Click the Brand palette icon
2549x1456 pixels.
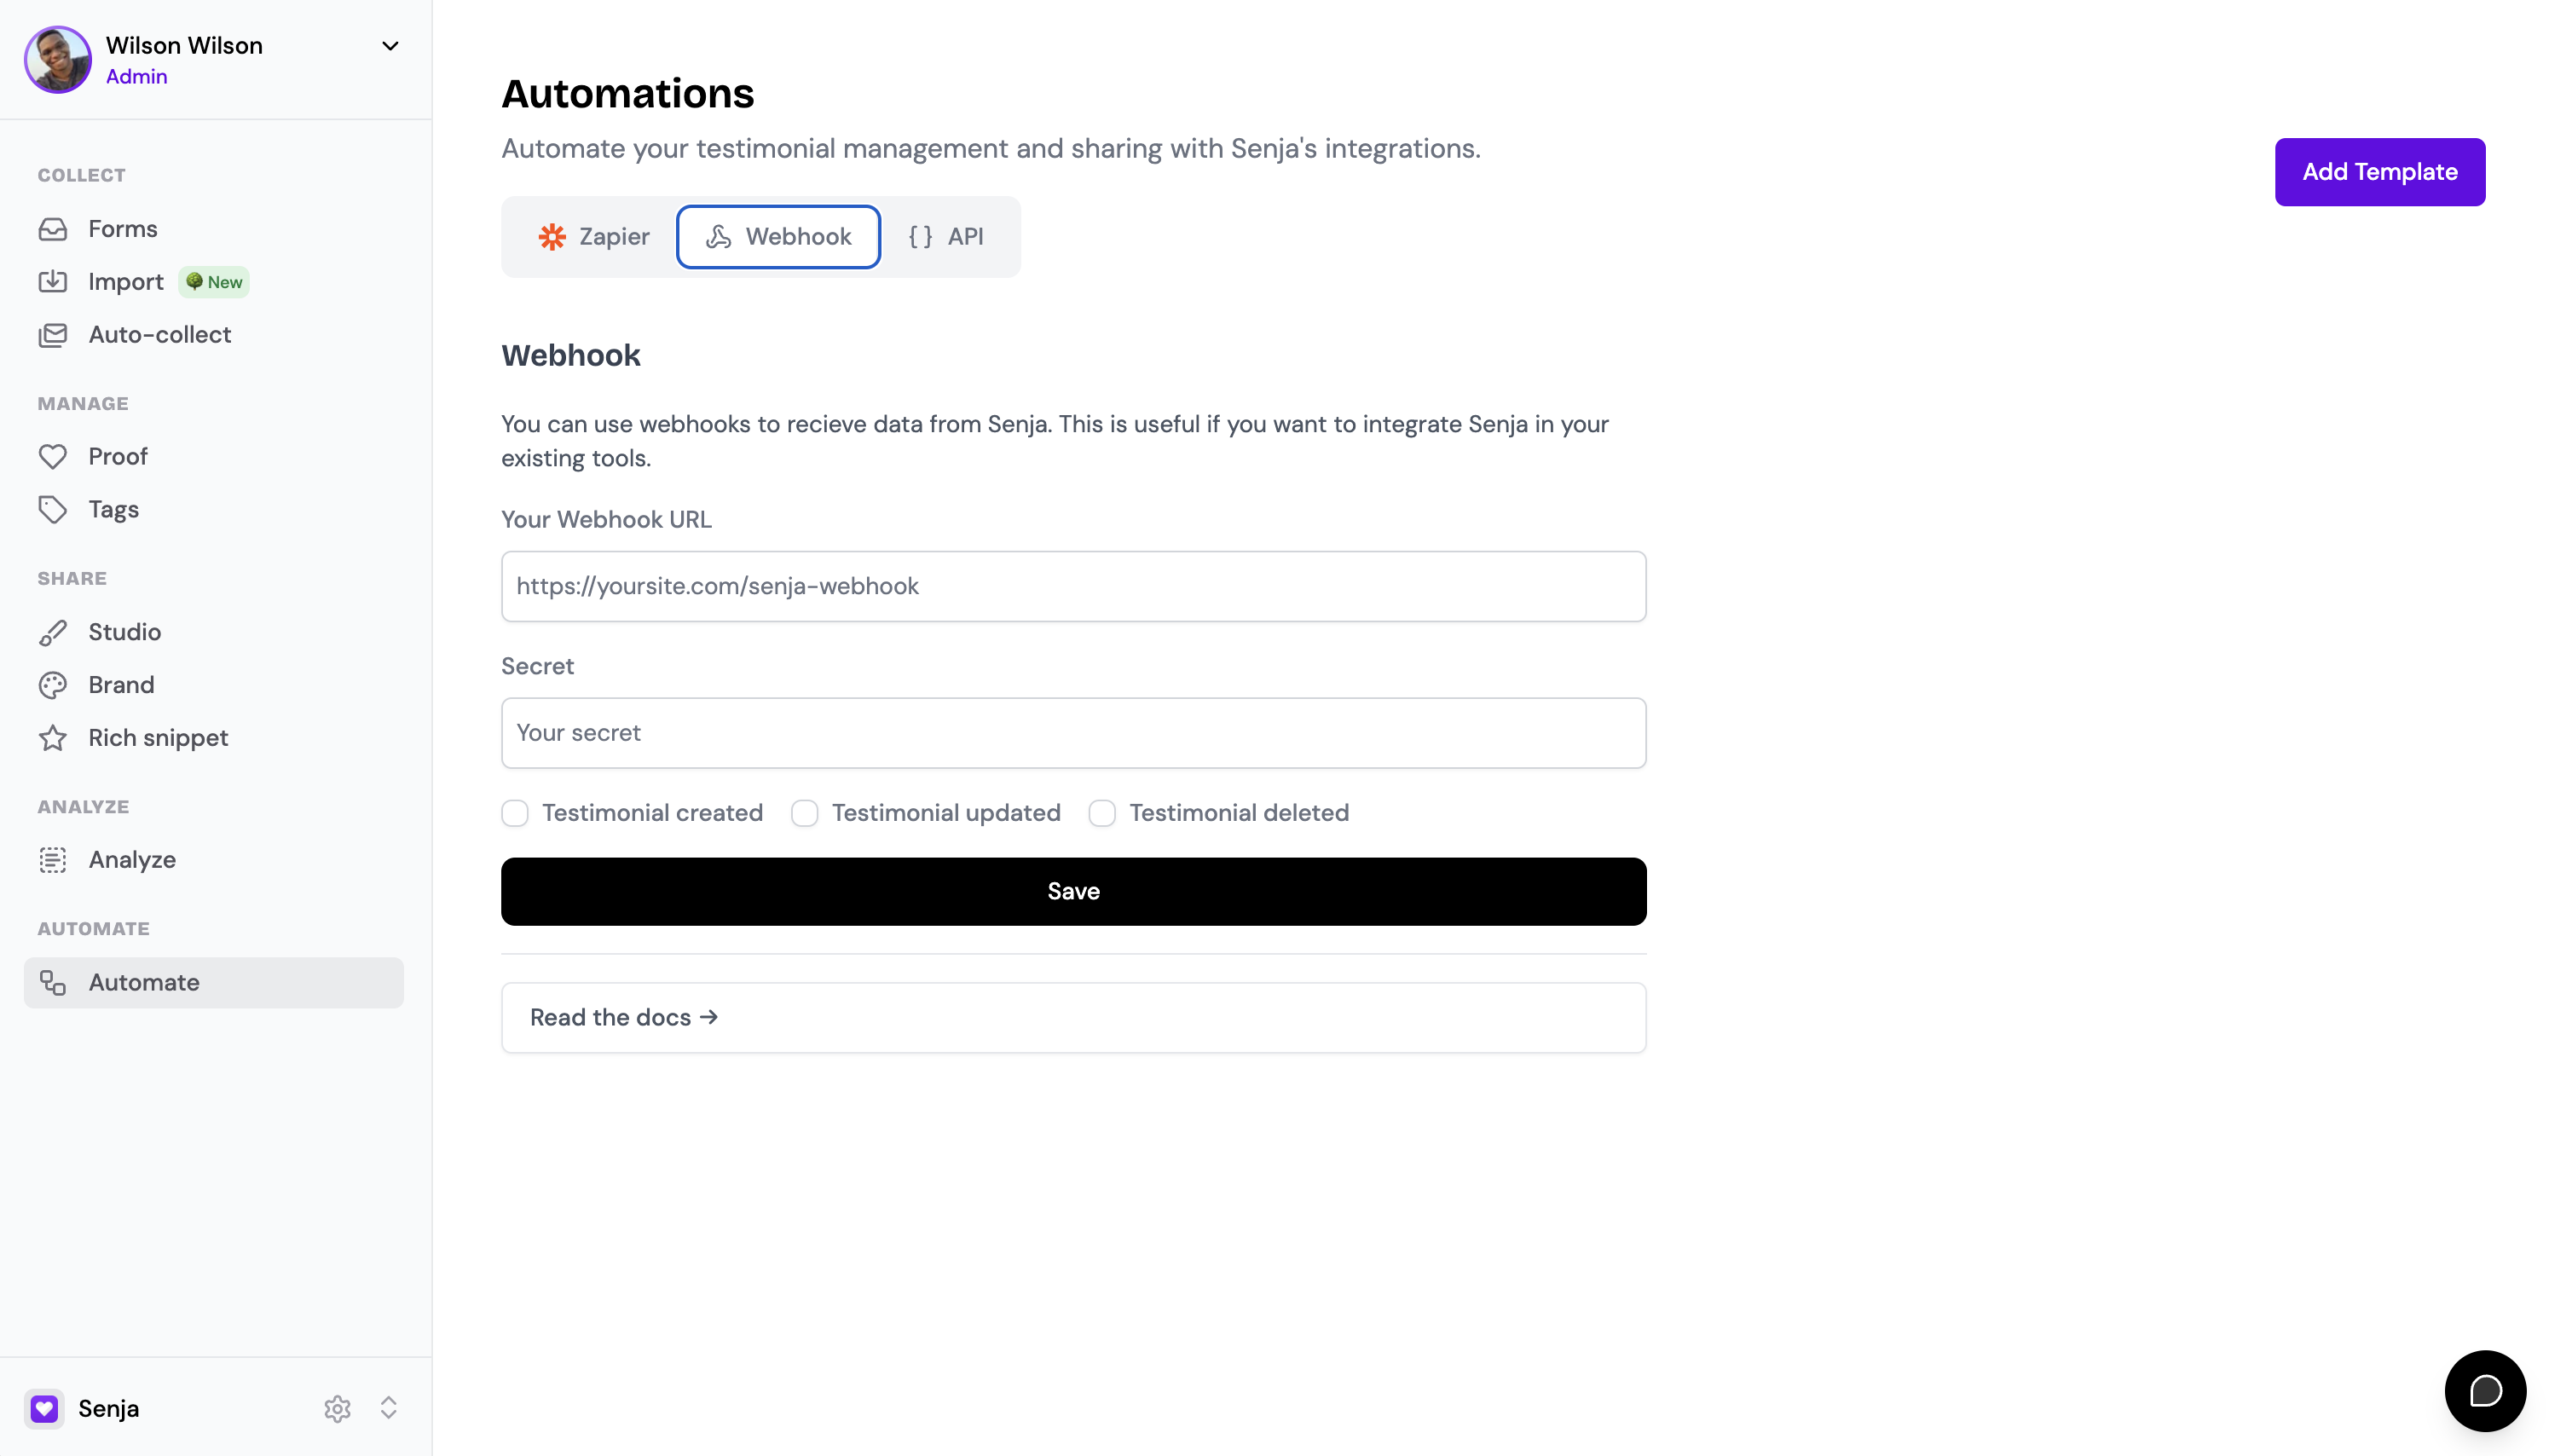click(x=53, y=685)
